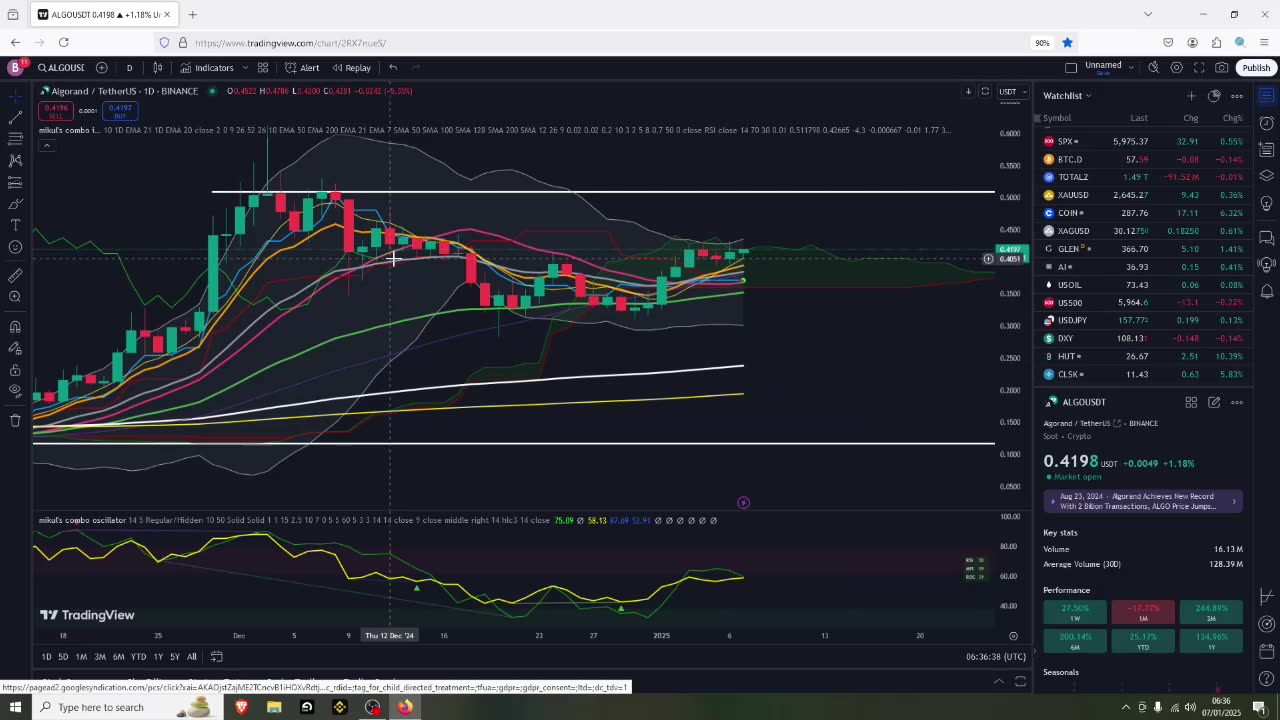Open Brave browser from the taskbar

pos(241,707)
